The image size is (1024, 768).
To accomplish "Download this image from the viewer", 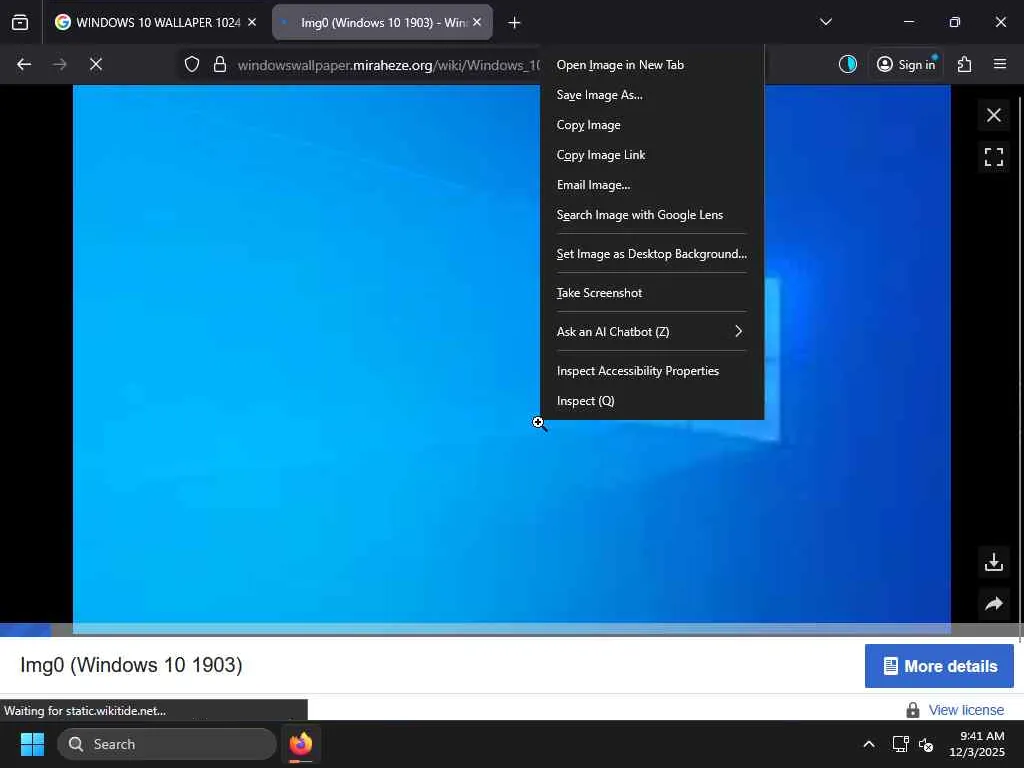I will tap(994, 562).
